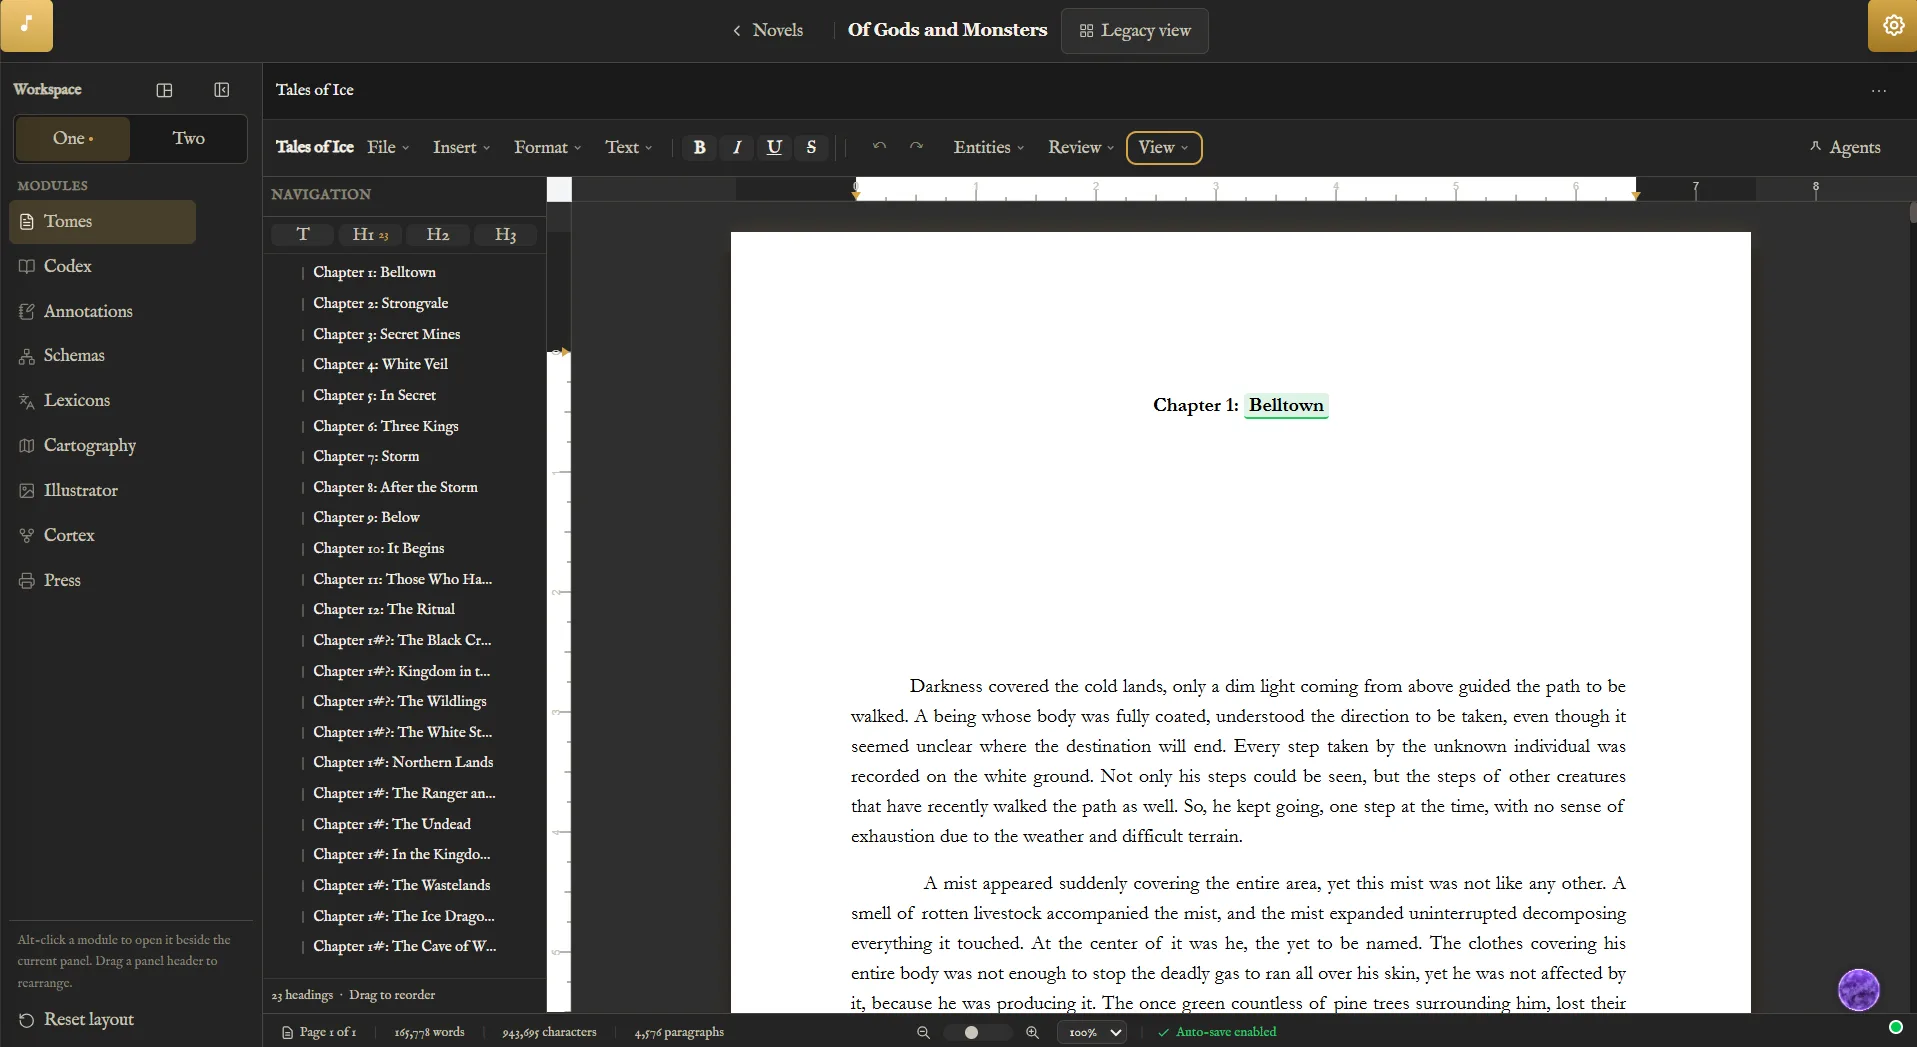Open the Agents panel
1917x1047 pixels.
tap(1845, 147)
